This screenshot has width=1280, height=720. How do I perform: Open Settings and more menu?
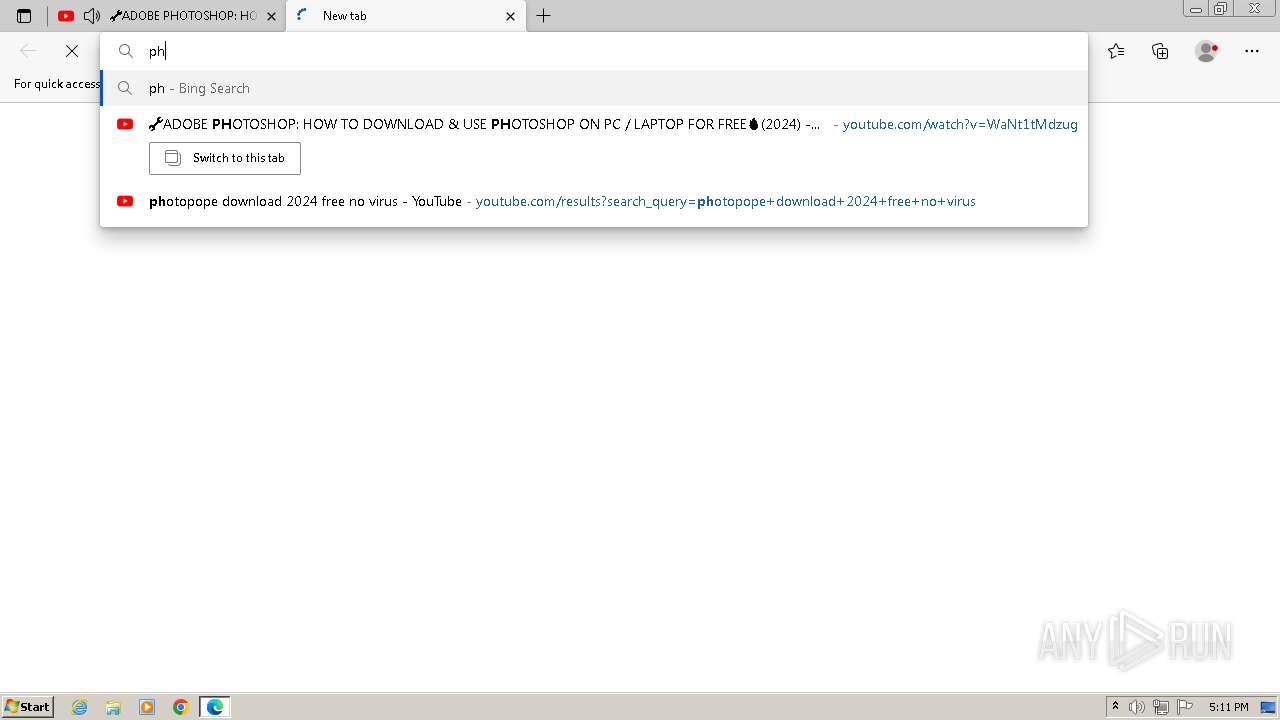point(1252,51)
